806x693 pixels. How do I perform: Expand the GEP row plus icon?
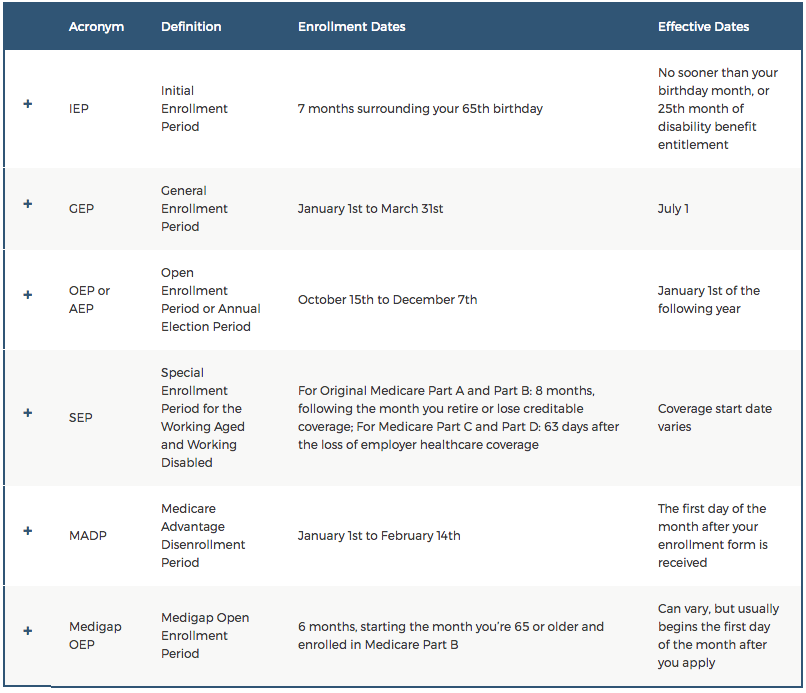coord(28,204)
